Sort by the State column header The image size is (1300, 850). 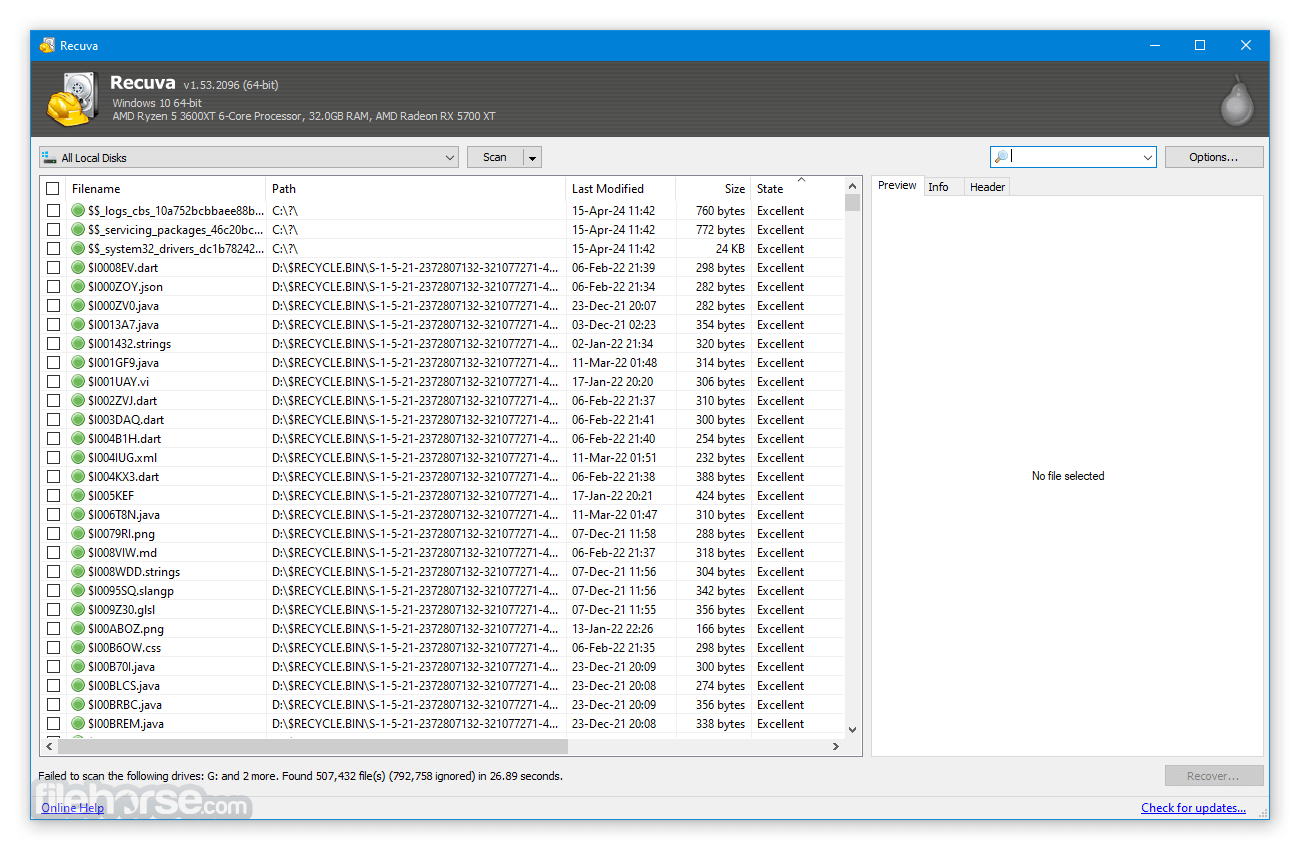(798, 189)
